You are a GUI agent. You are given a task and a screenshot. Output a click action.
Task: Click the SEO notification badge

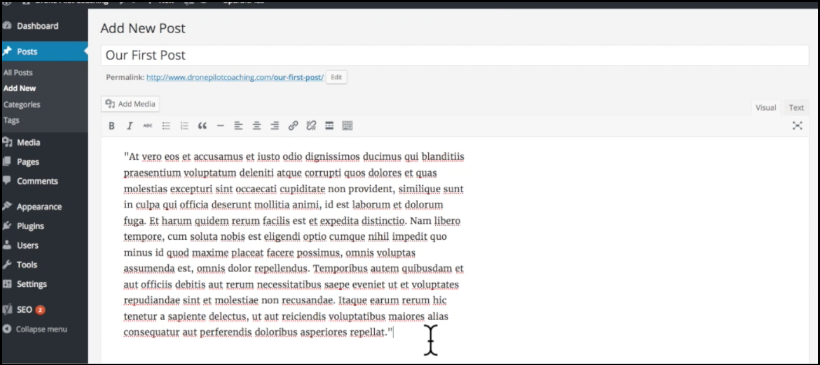coord(40,310)
